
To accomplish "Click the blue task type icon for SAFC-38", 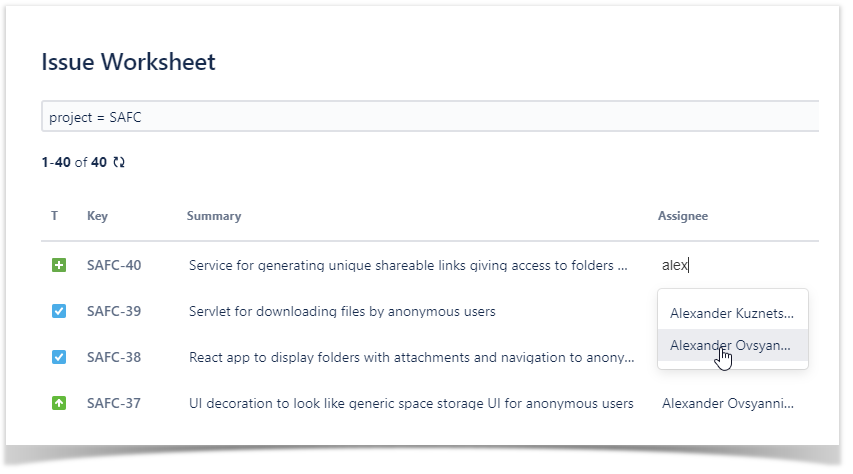I will [59, 357].
